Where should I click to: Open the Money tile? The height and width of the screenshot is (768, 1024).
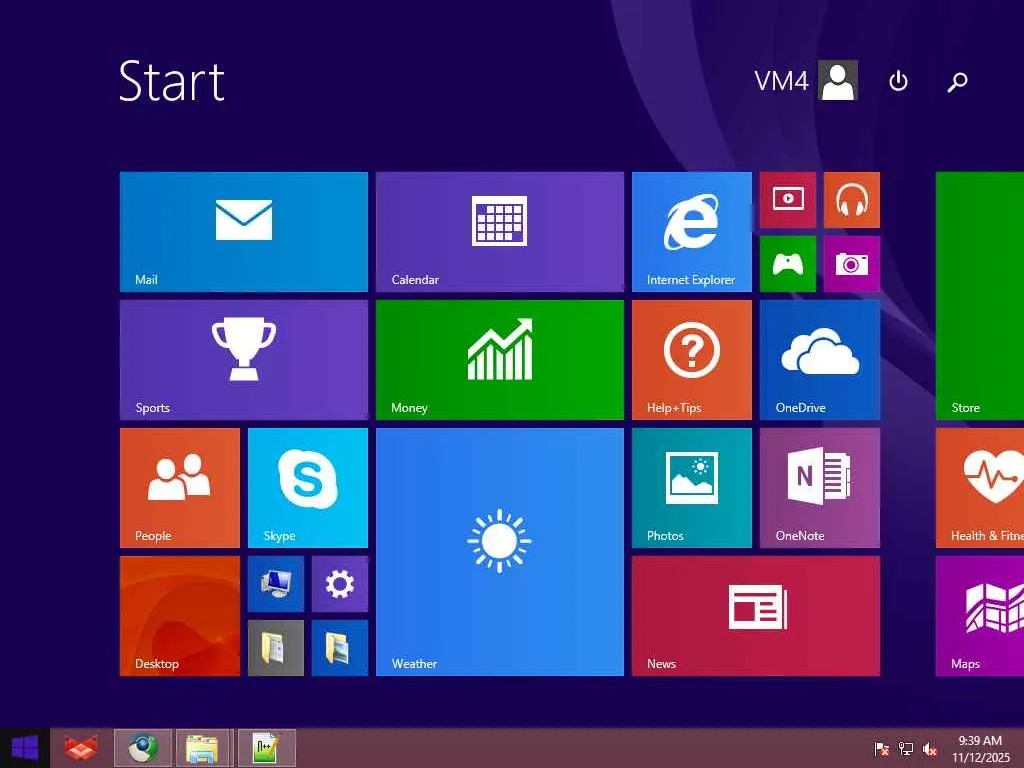tap(500, 360)
